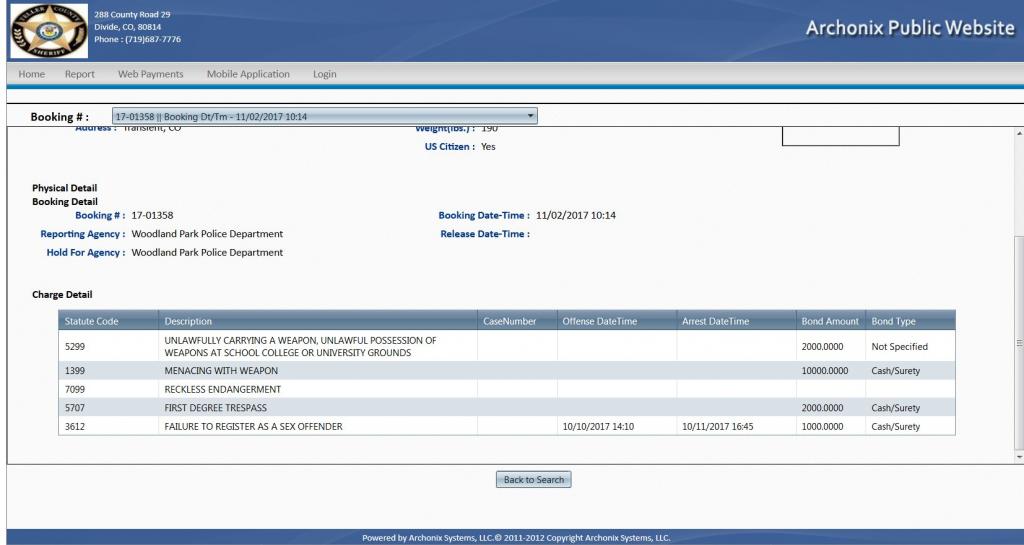Go to Web Payments page
This screenshot has width=1024, height=545.
151,74
